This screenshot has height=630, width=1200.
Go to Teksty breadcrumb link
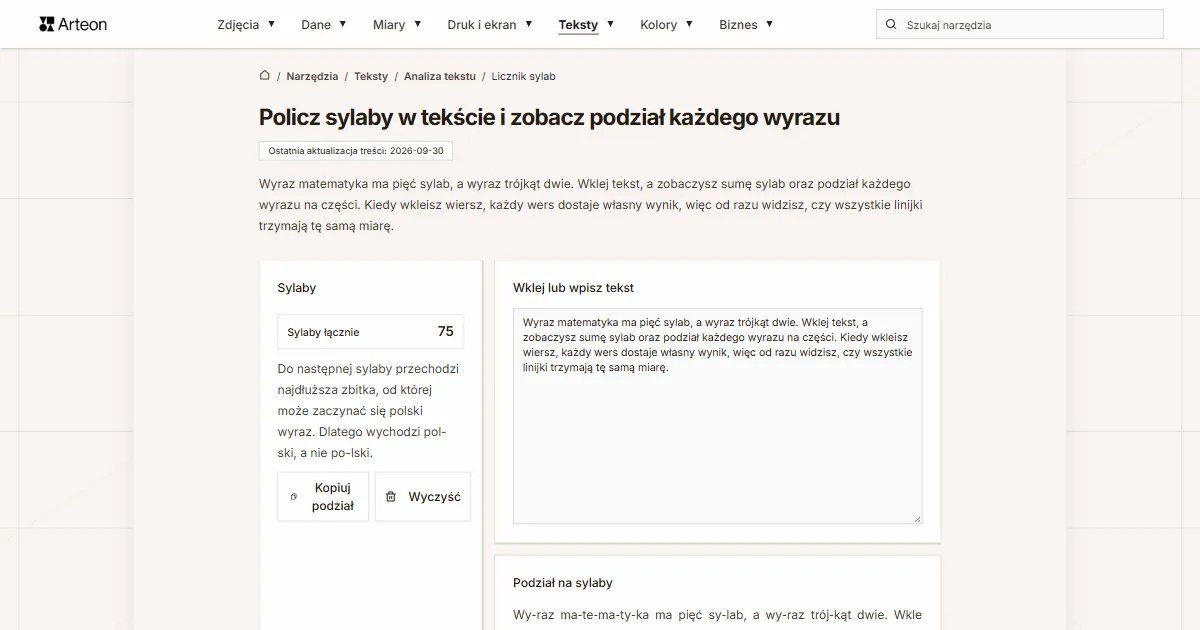[371, 76]
